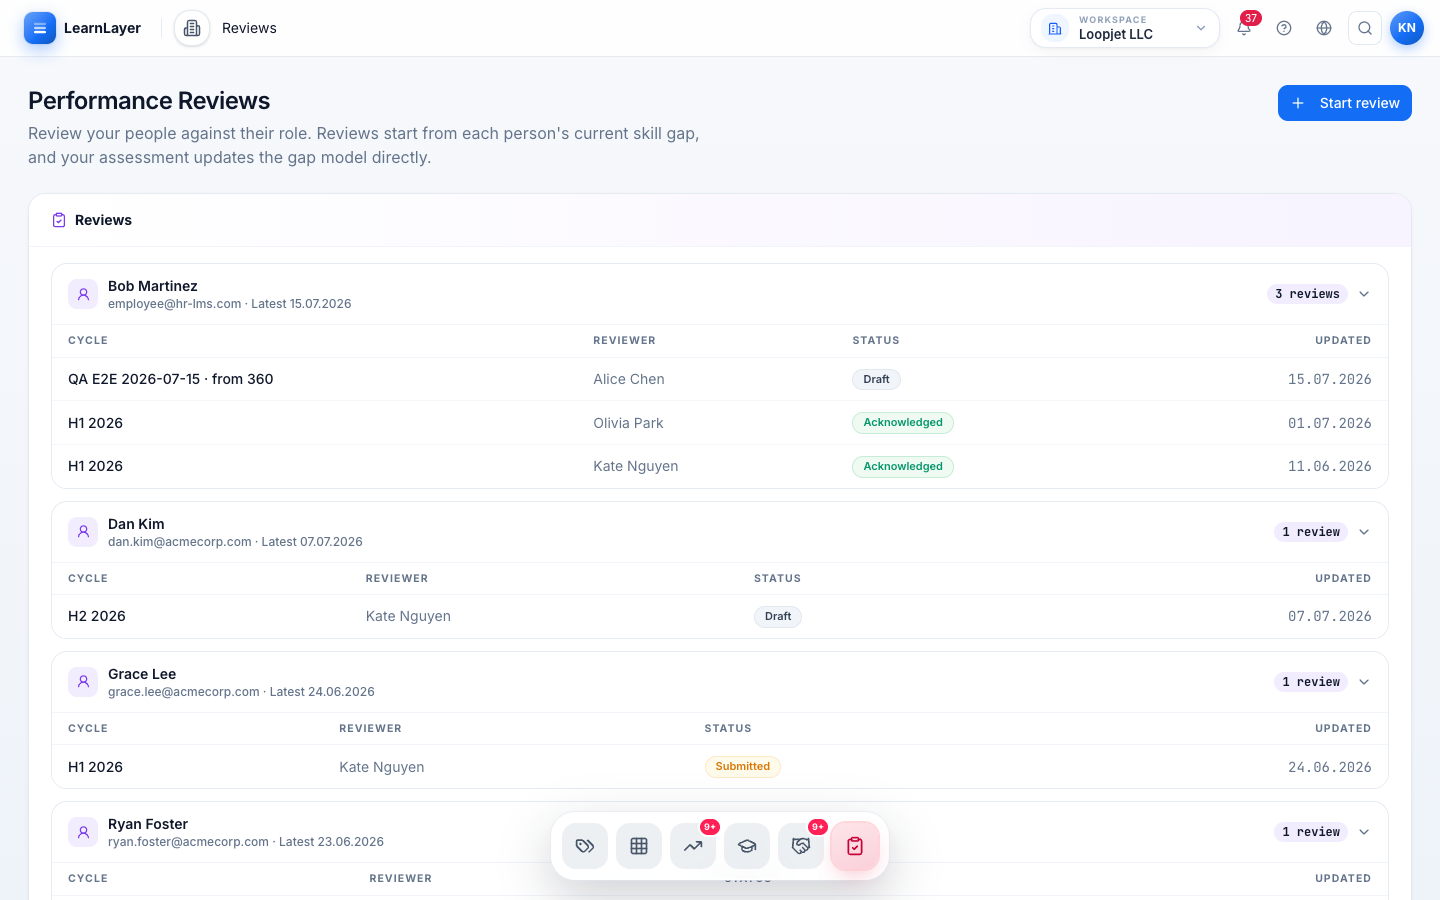The height and width of the screenshot is (900, 1440).
Task: Select the reviews clipboard icon in dock
Action: [x=855, y=846]
